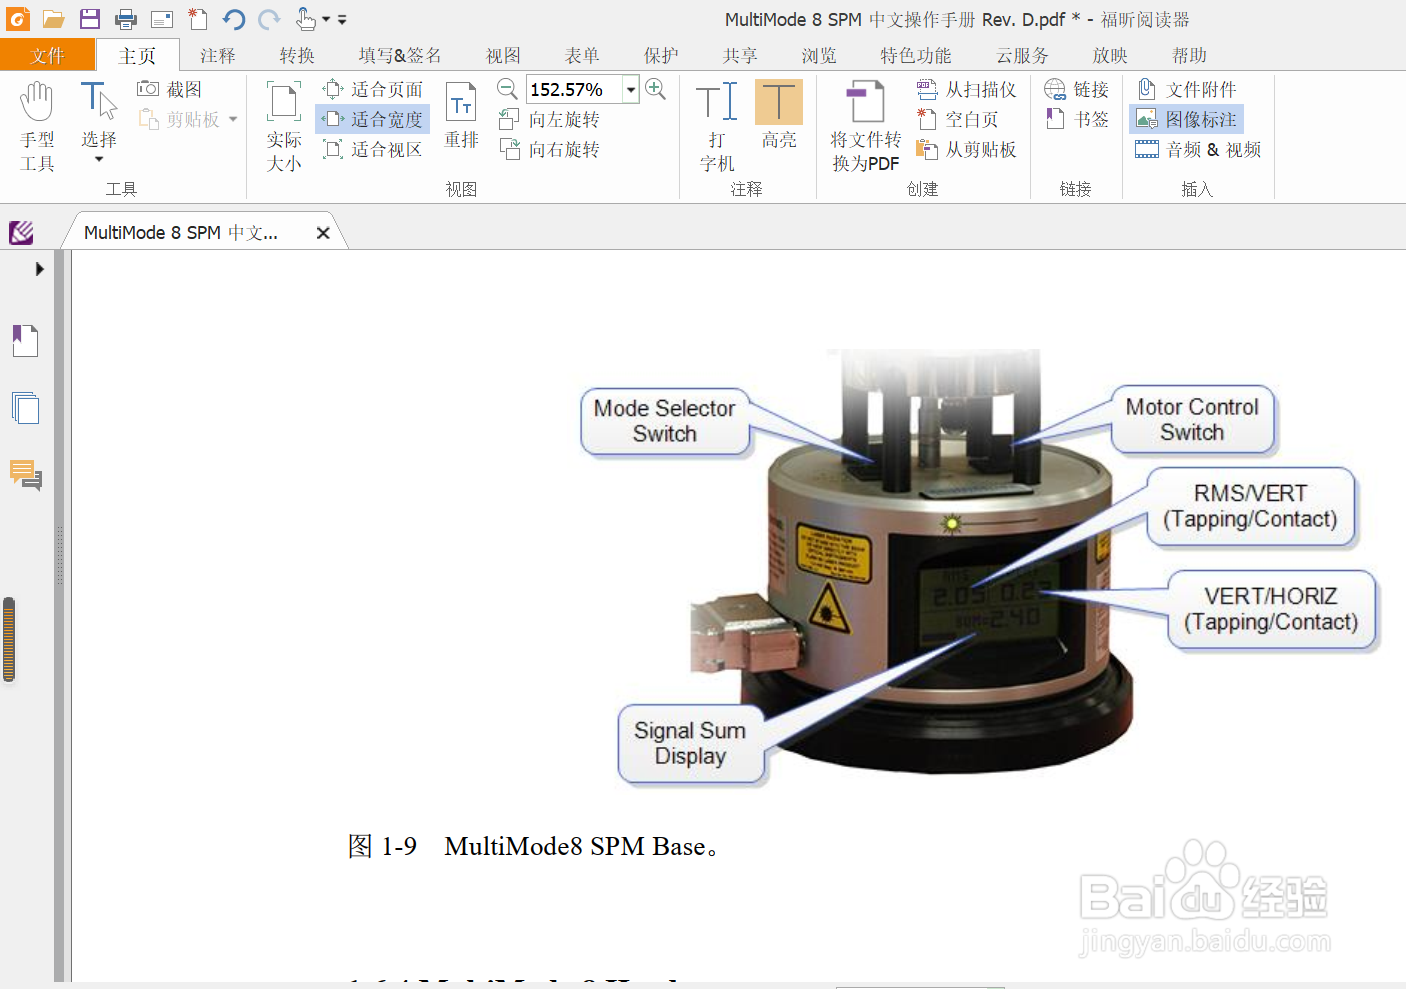Image resolution: width=1406 pixels, height=989 pixels.
Task: Expand the left navigation panel arrow
Action: pyautogui.click(x=40, y=269)
